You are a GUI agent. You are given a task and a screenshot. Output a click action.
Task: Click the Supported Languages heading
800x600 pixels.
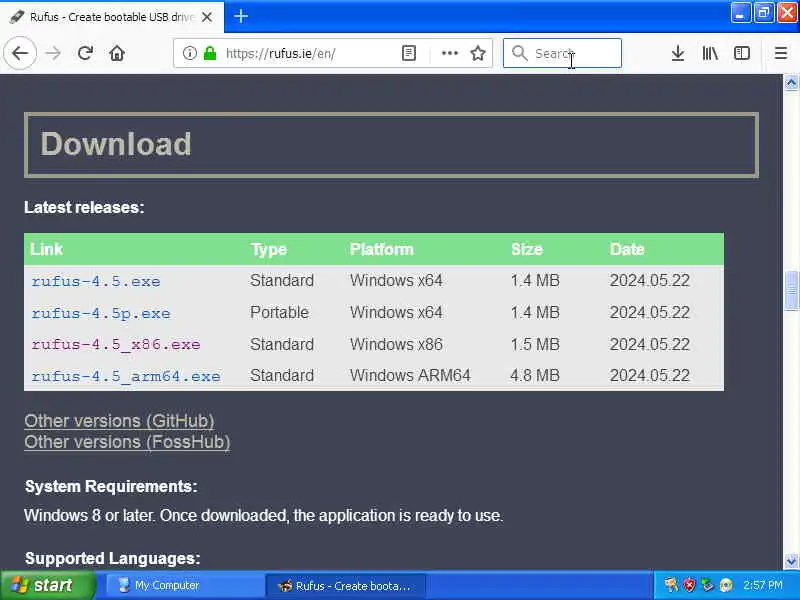click(x=113, y=558)
